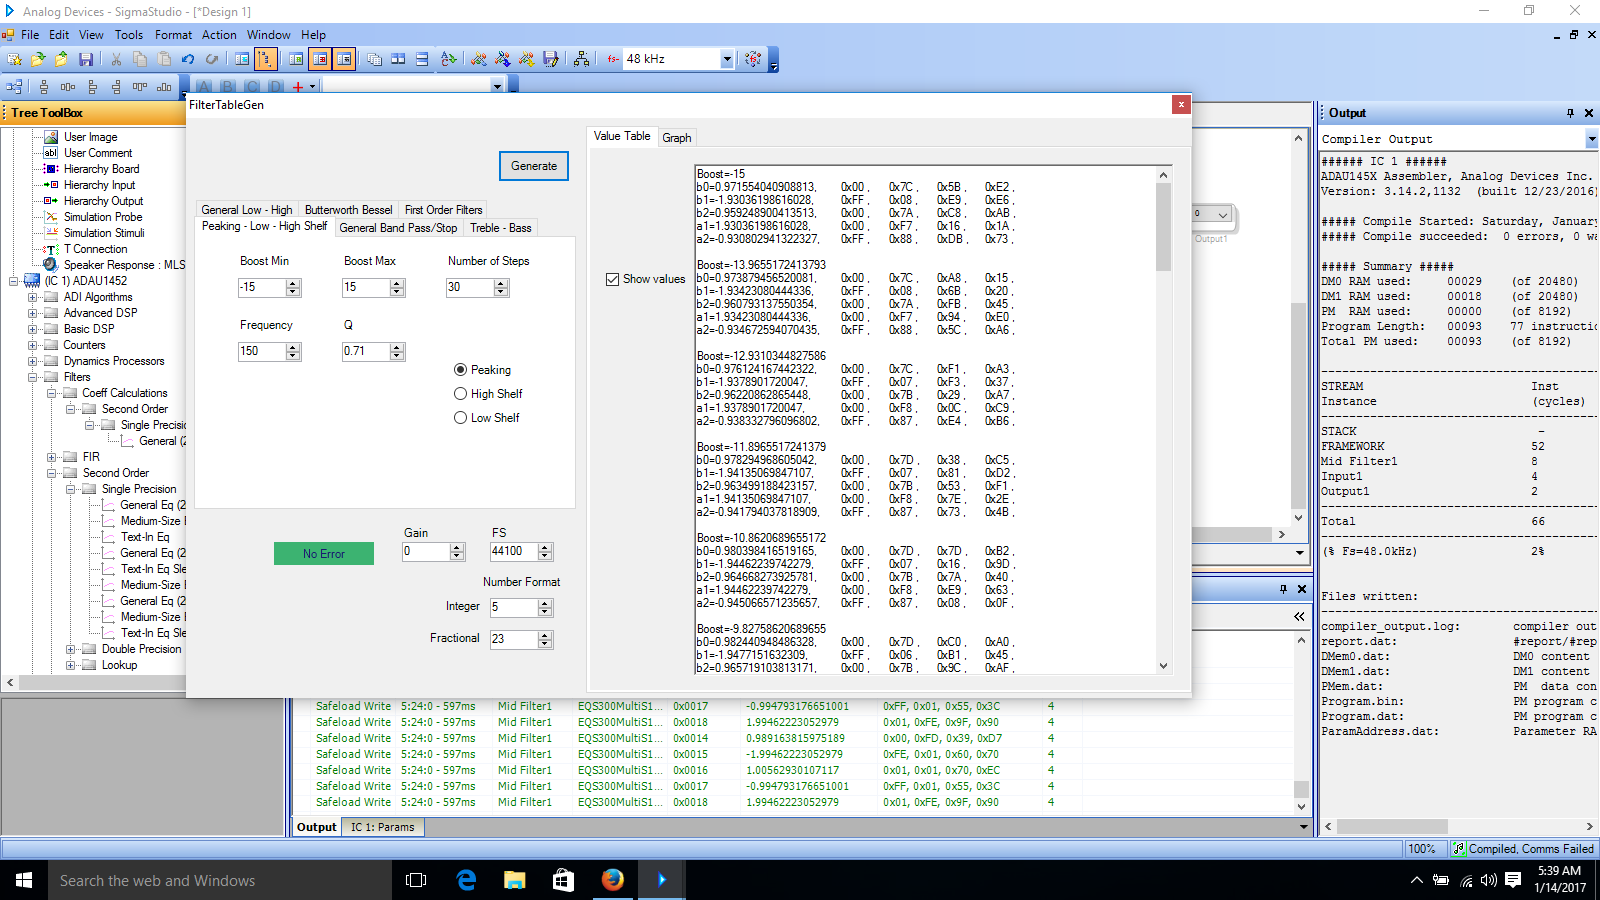Click the Cascade windows icon

(375, 60)
